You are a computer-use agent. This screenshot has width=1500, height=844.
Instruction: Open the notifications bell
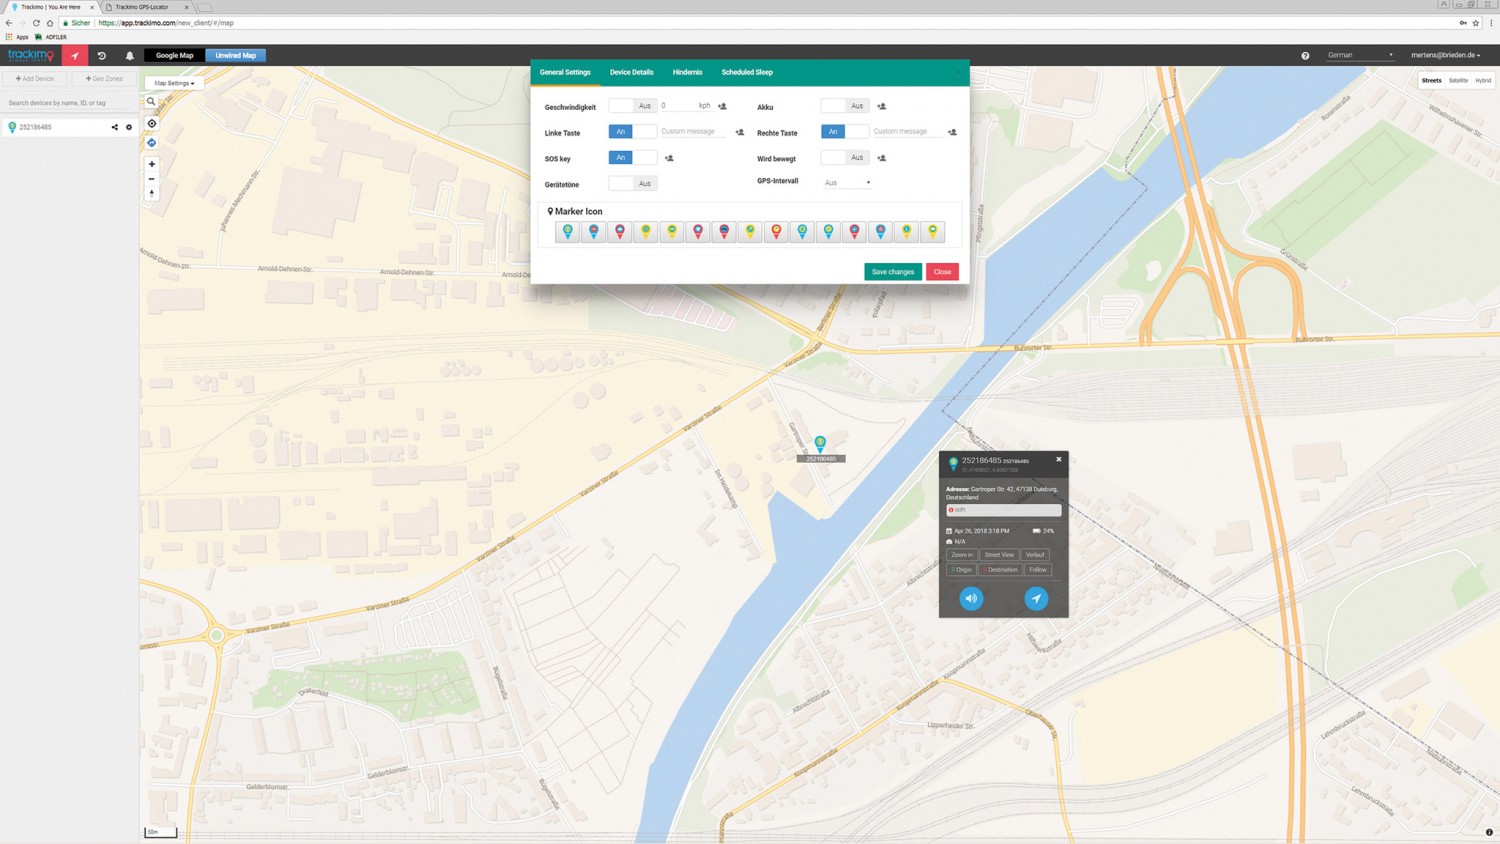pos(129,56)
